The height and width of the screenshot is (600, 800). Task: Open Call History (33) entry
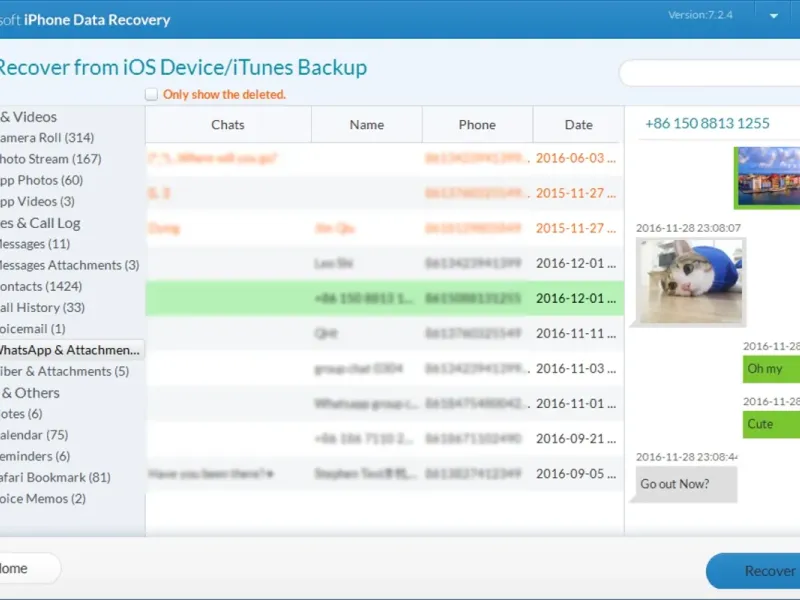[42, 308]
